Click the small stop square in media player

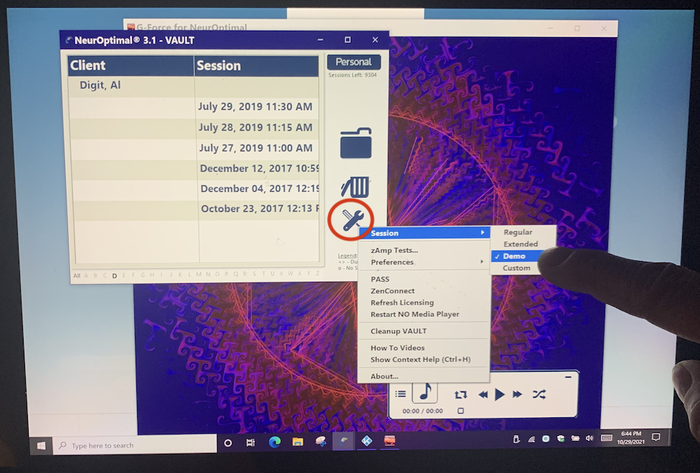461,411
